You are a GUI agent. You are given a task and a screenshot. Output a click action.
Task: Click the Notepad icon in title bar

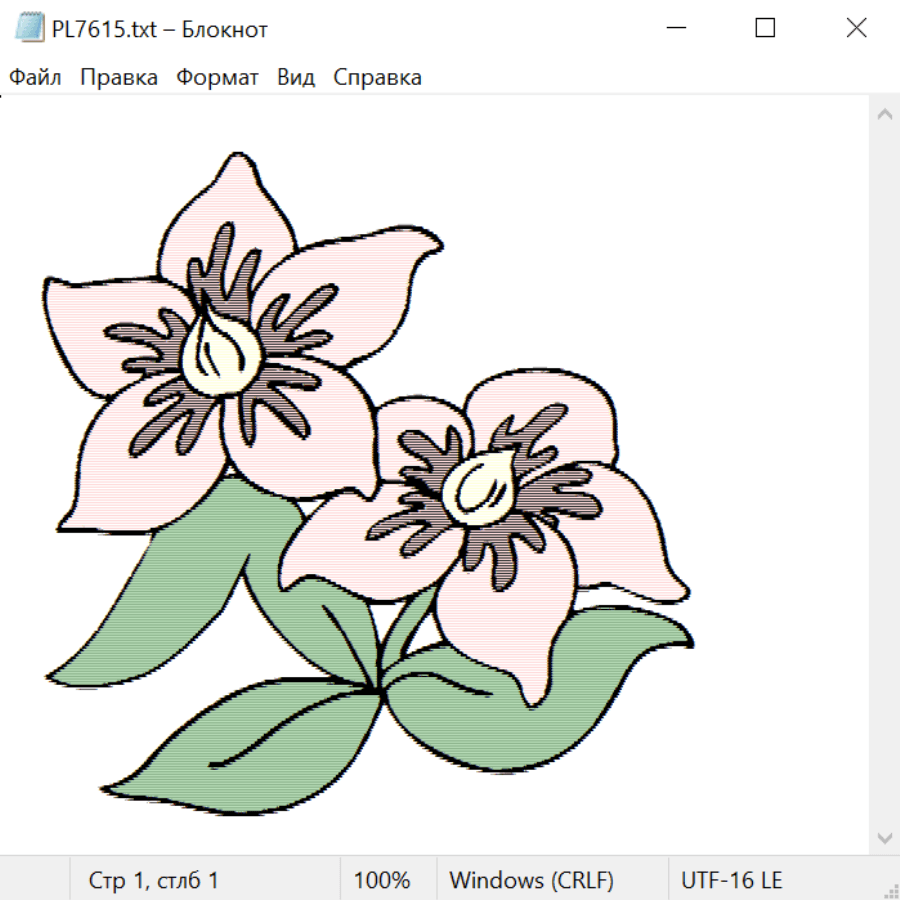tap(29, 28)
